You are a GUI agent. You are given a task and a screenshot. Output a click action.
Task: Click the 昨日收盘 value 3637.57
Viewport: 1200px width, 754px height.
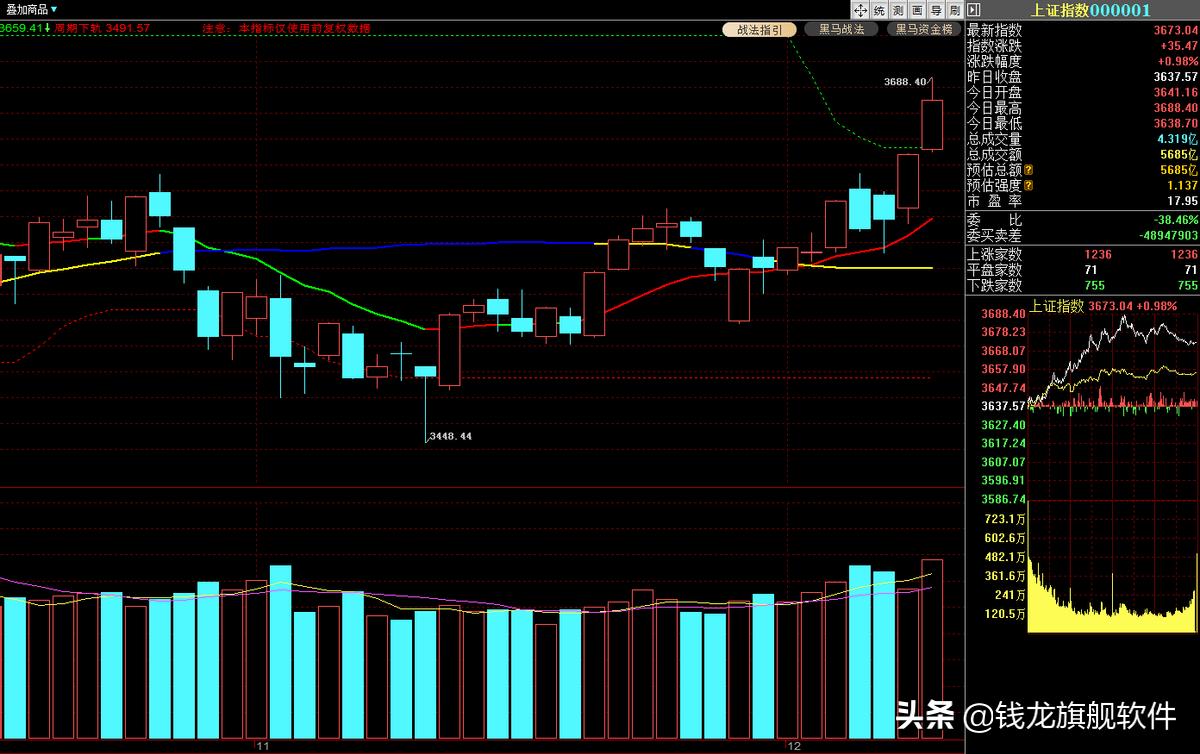tap(1175, 77)
